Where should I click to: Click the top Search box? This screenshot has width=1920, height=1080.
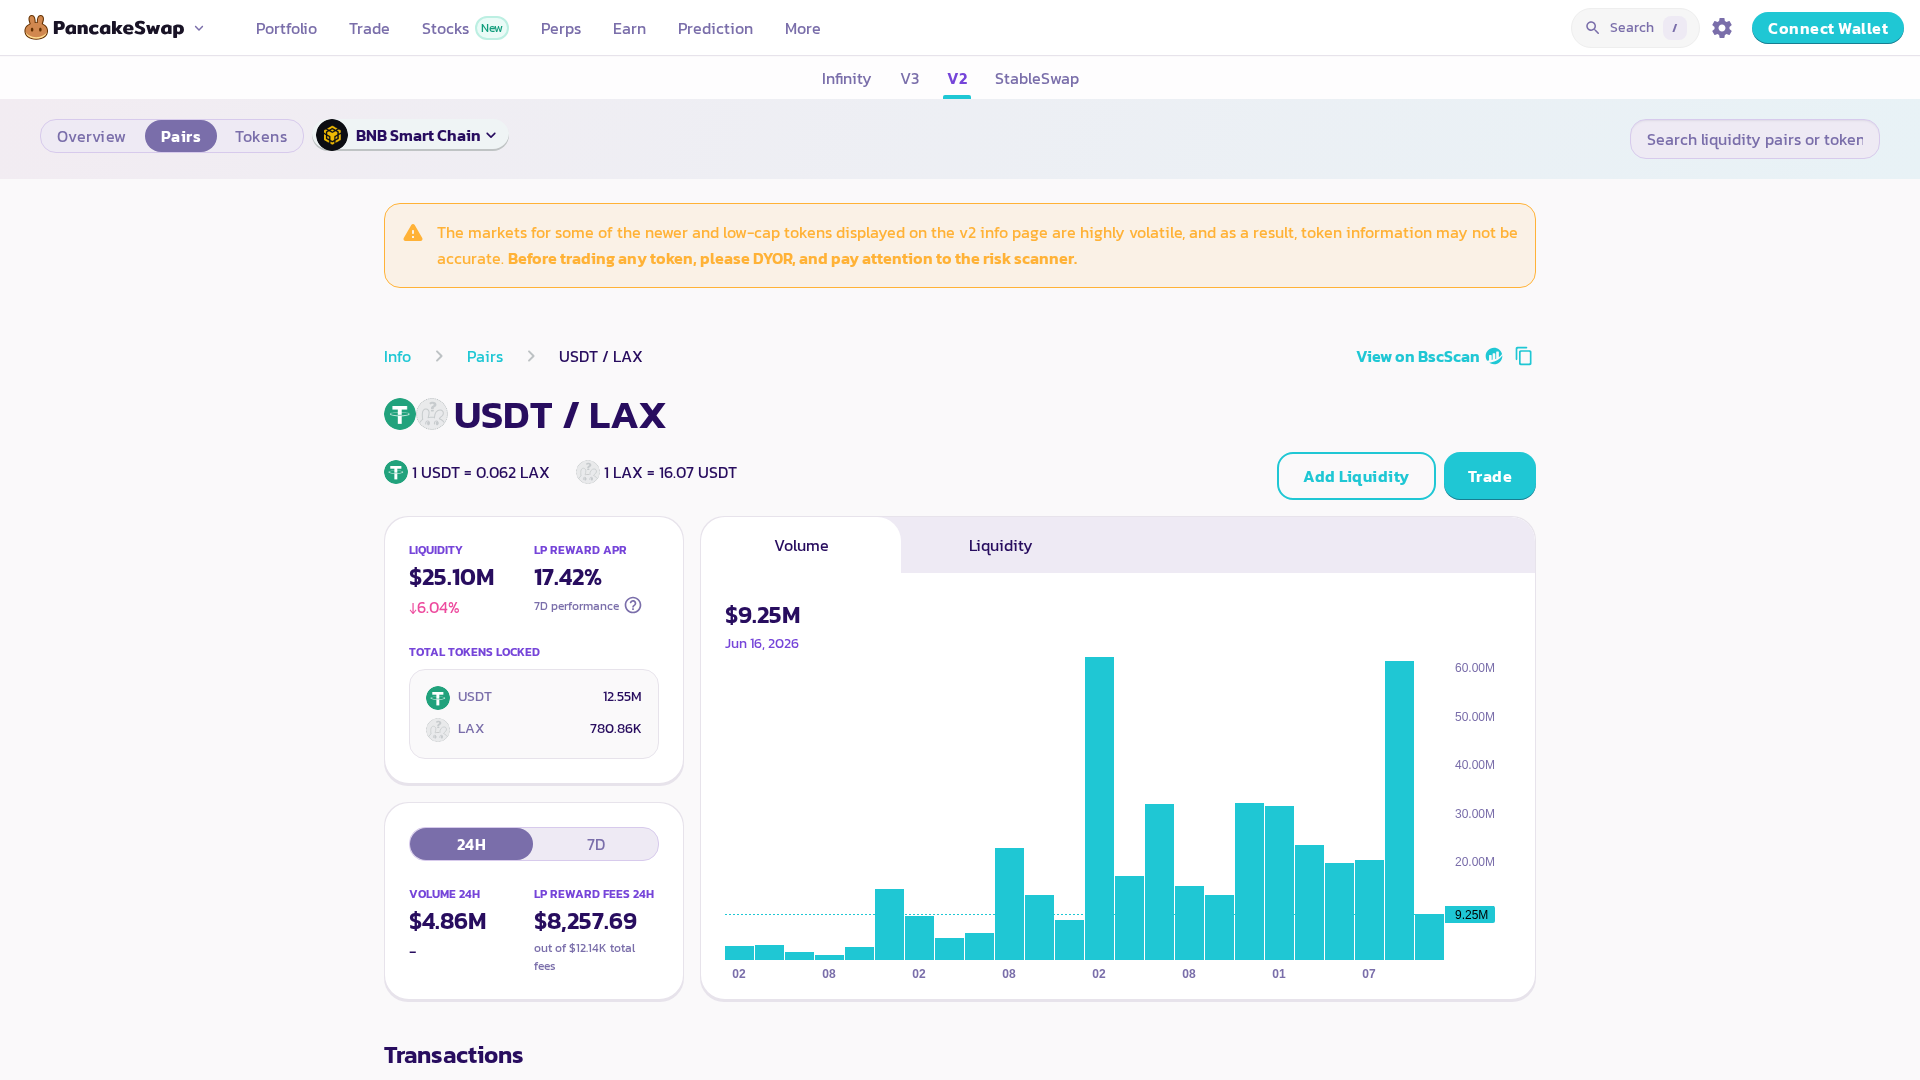[1635, 28]
